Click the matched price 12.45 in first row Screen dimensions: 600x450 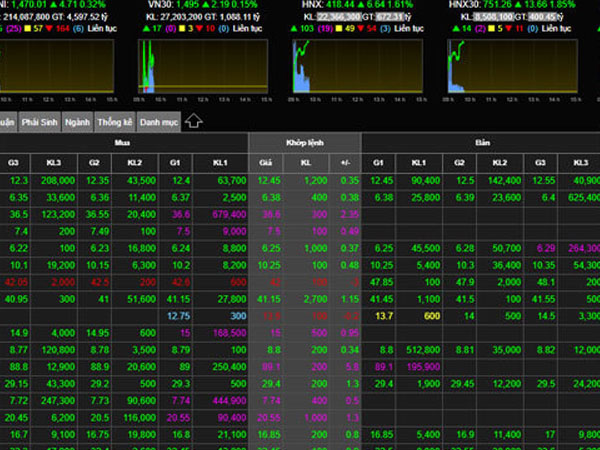tap(269, 180)
